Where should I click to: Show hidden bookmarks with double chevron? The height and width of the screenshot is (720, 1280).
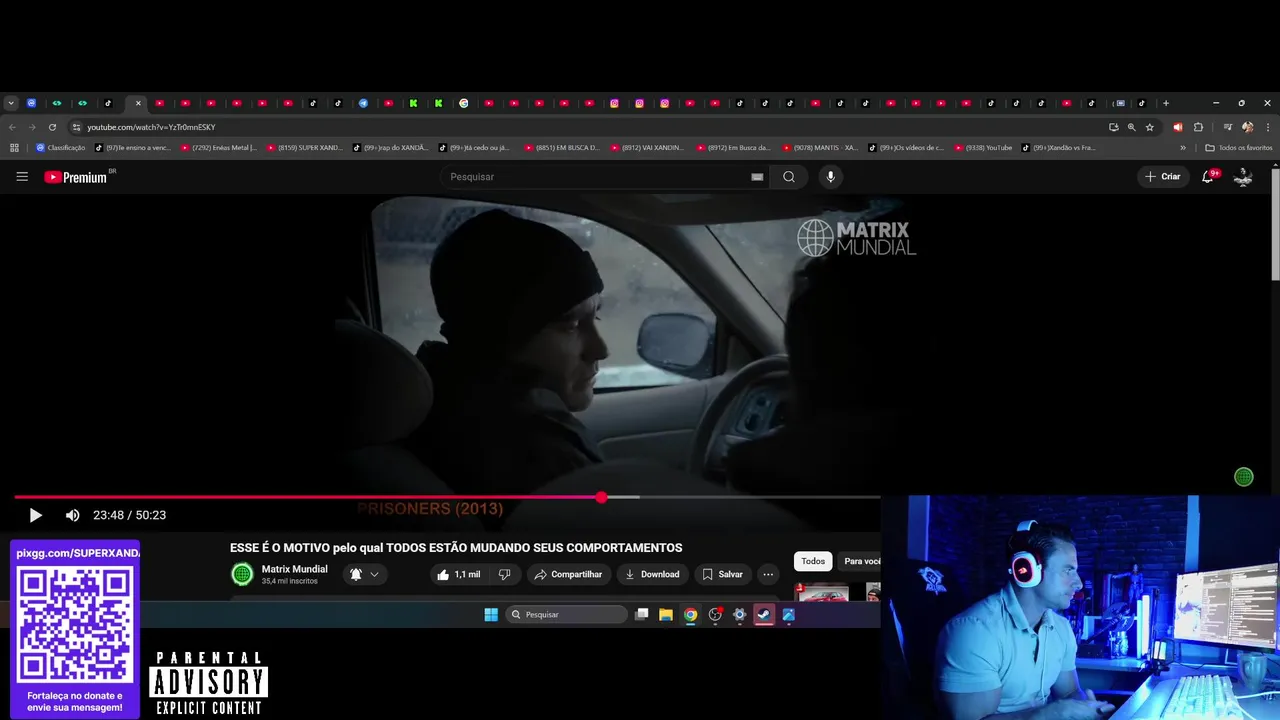pyautogui.click(x=1183, y=148)
